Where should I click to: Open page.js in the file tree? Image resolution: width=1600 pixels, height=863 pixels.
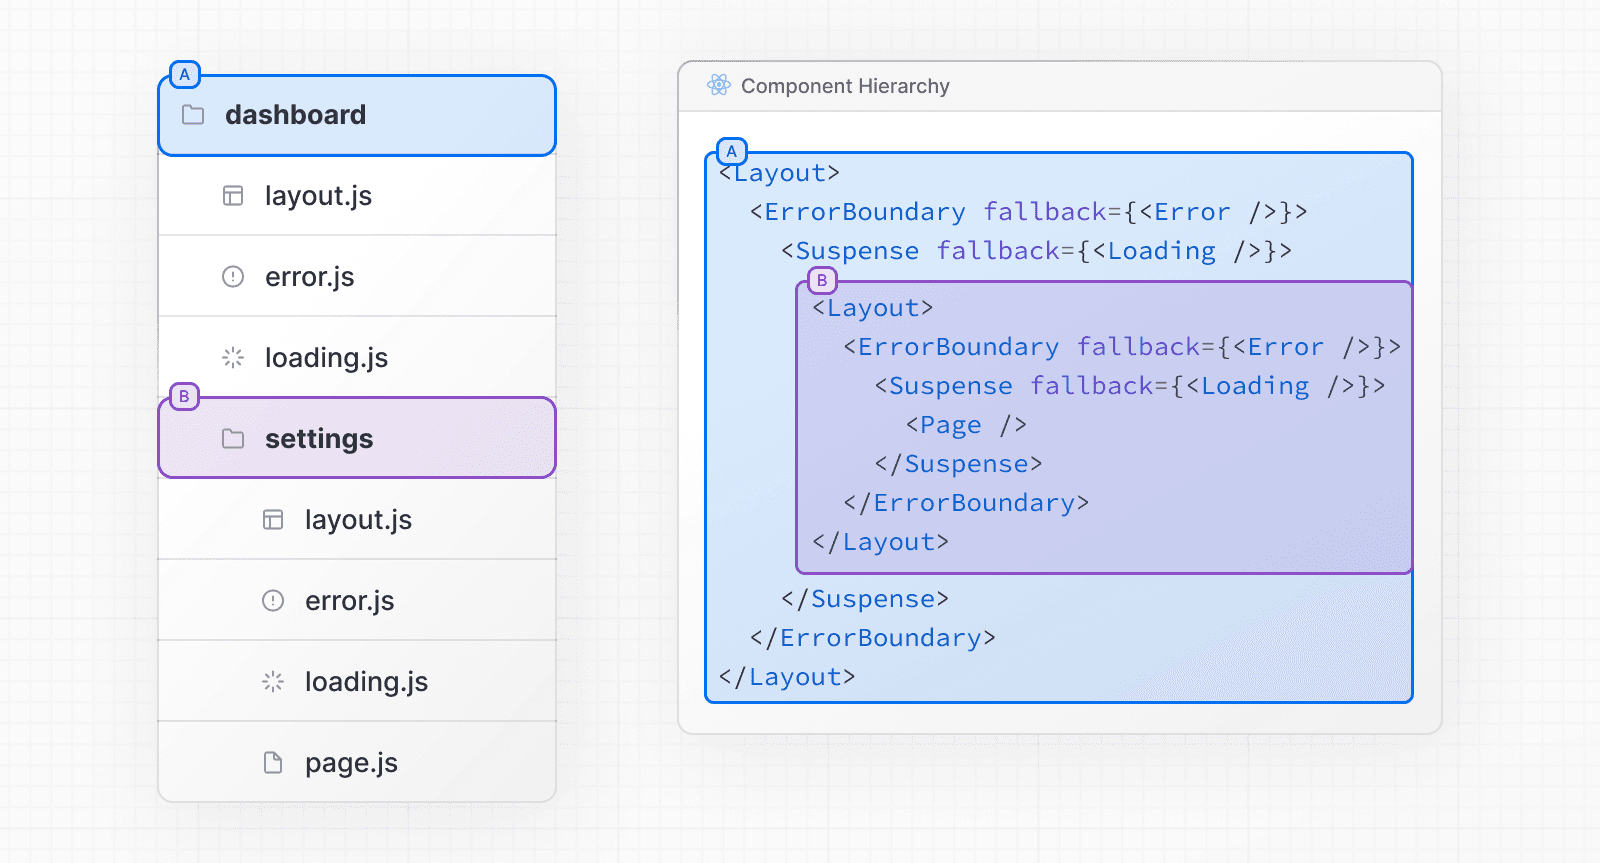tap(351, 763)
